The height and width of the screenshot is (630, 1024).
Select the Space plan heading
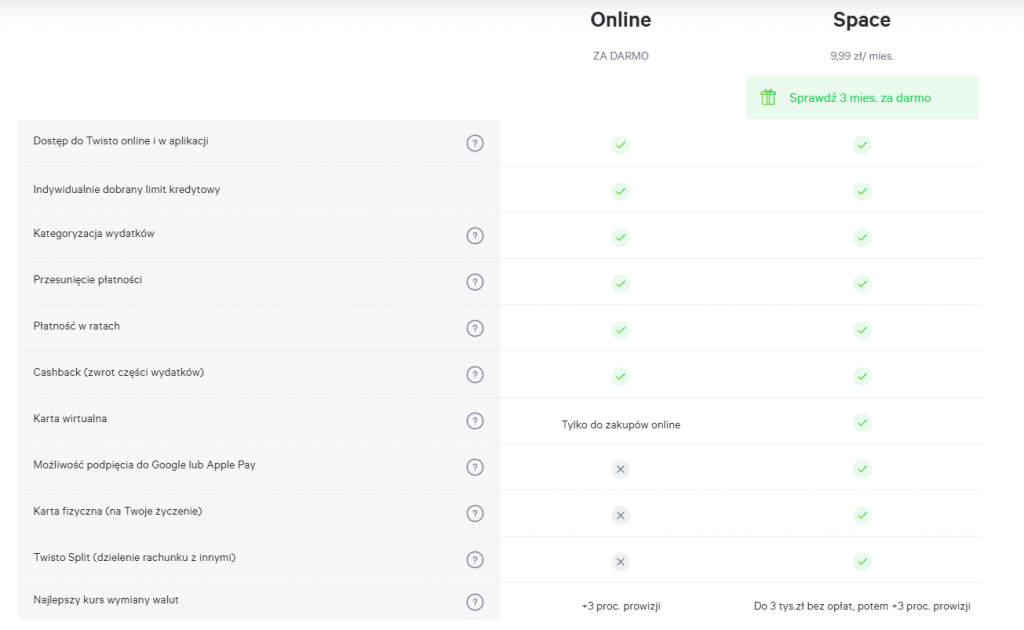tap(862, 20)
